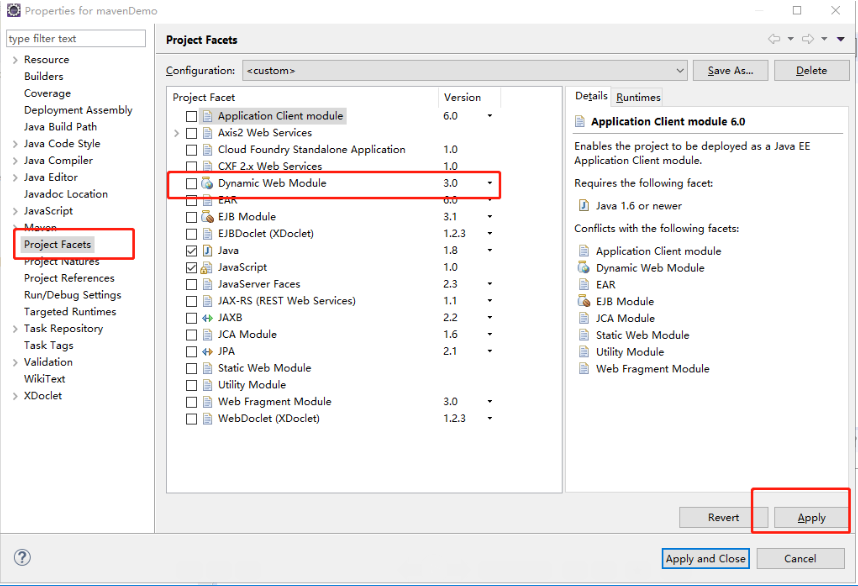The height and width of the screenshot is (586, 858).
Task: Click the JavaScript facet icon
Action: coord(206,268)
